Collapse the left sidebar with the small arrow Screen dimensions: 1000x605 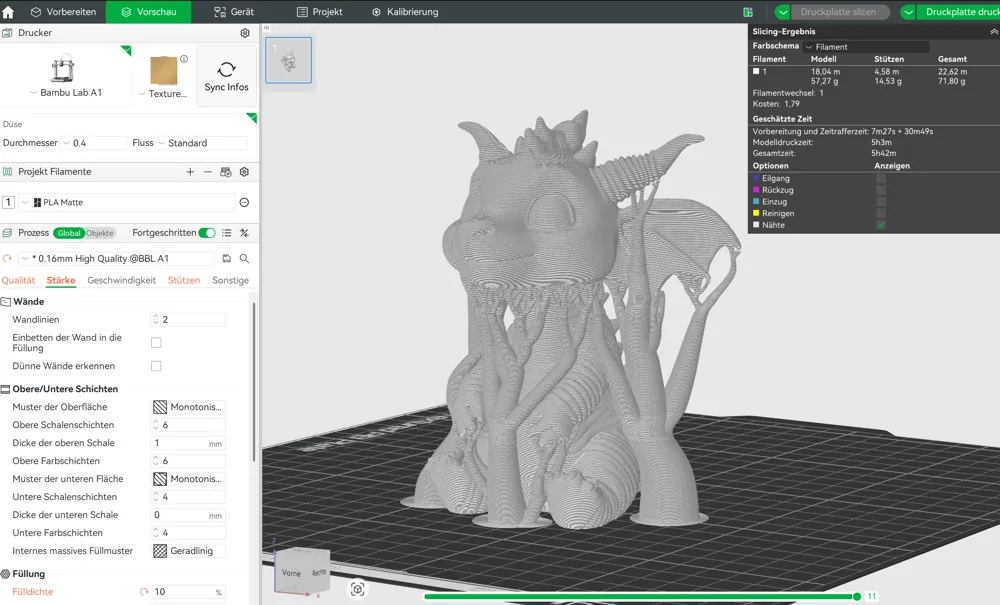coord(267,27)
